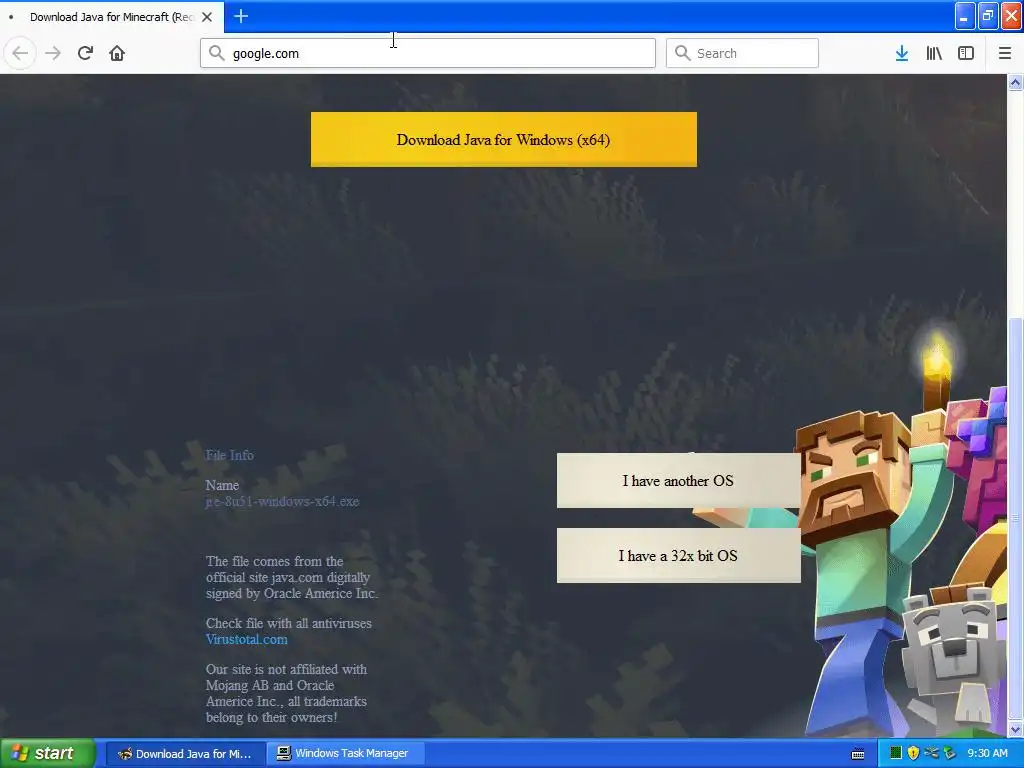Viewport: 1024px width, 768px height.
Task: Click the browser Back arrow button
Action: 20,53
